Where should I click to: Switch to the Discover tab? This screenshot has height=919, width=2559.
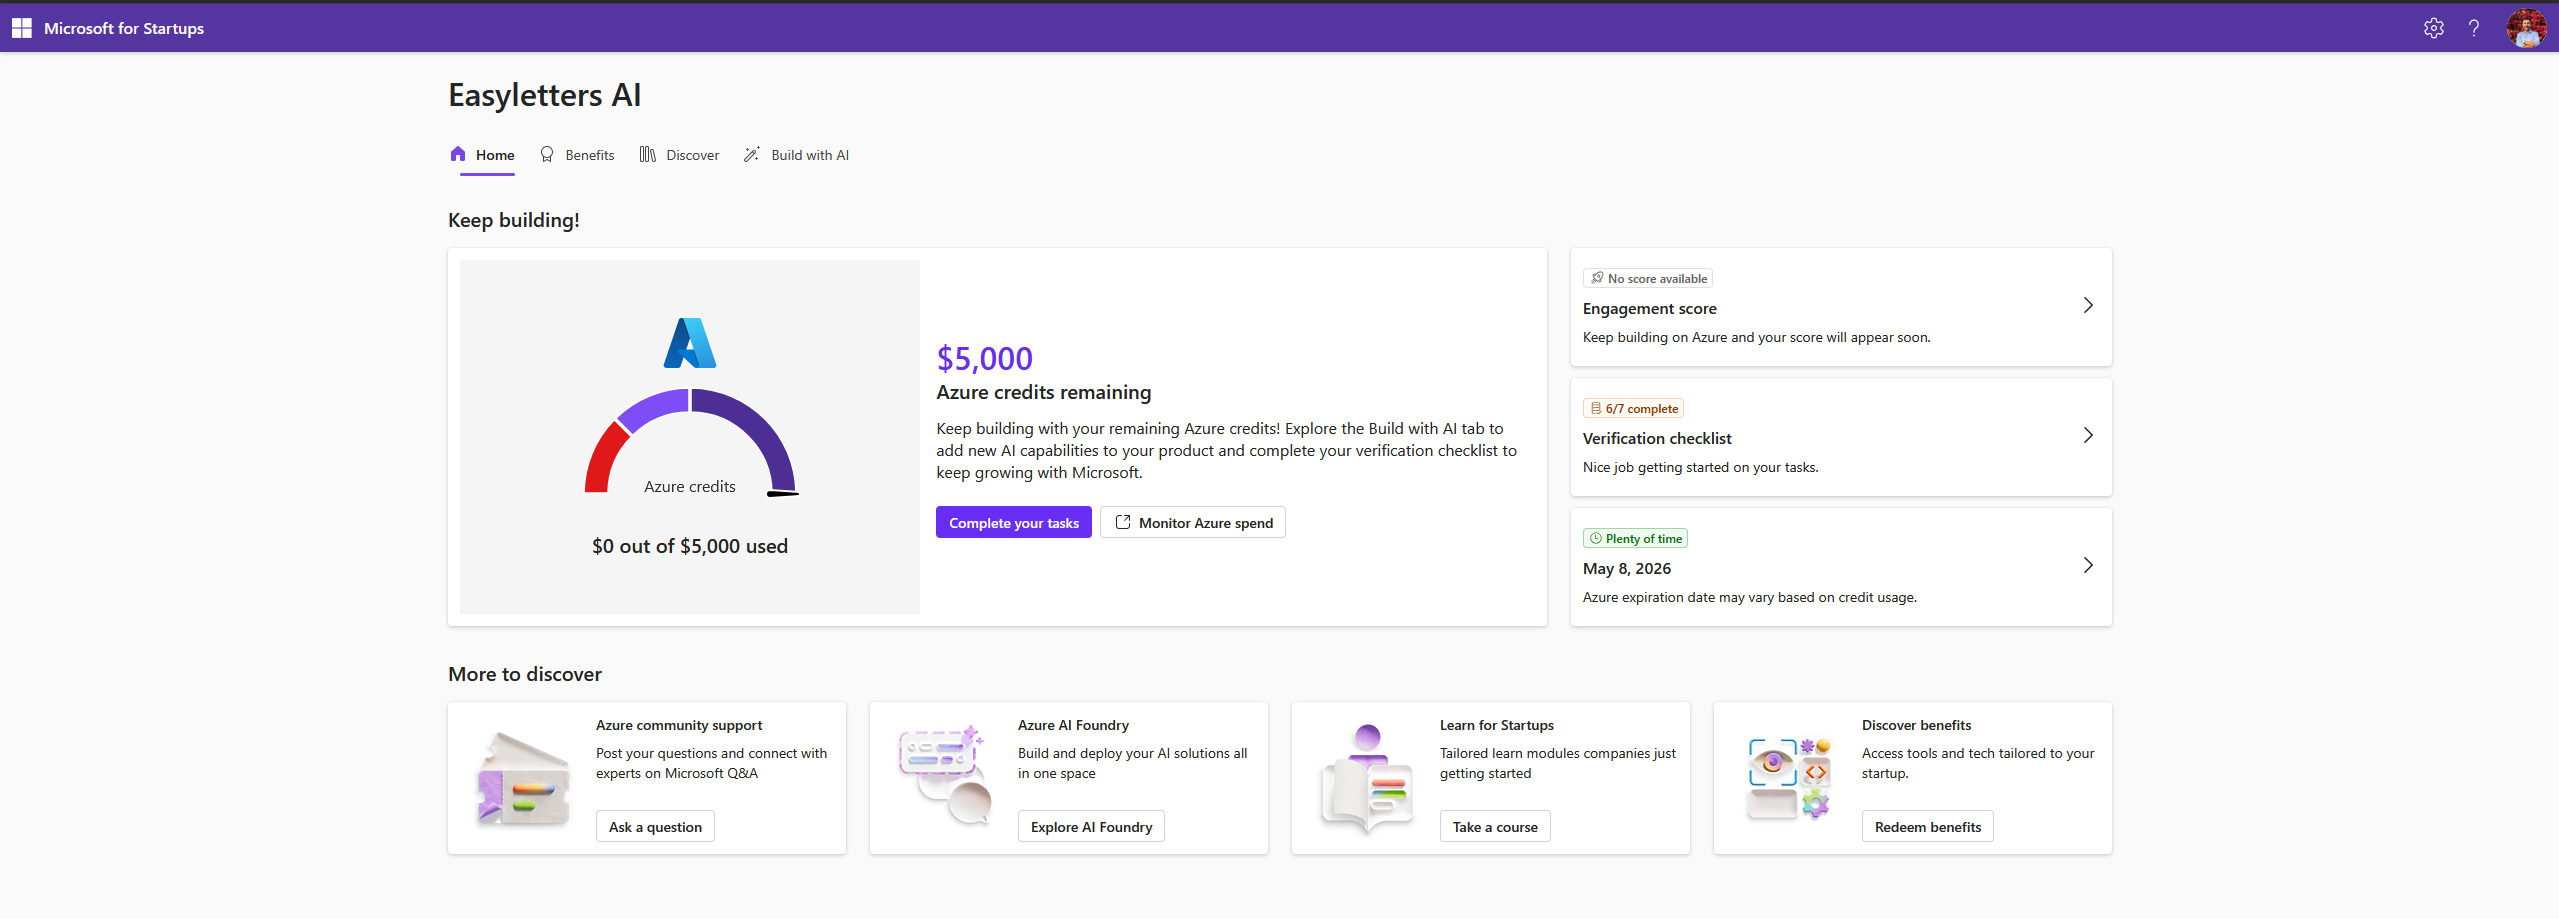click(680, 155)
